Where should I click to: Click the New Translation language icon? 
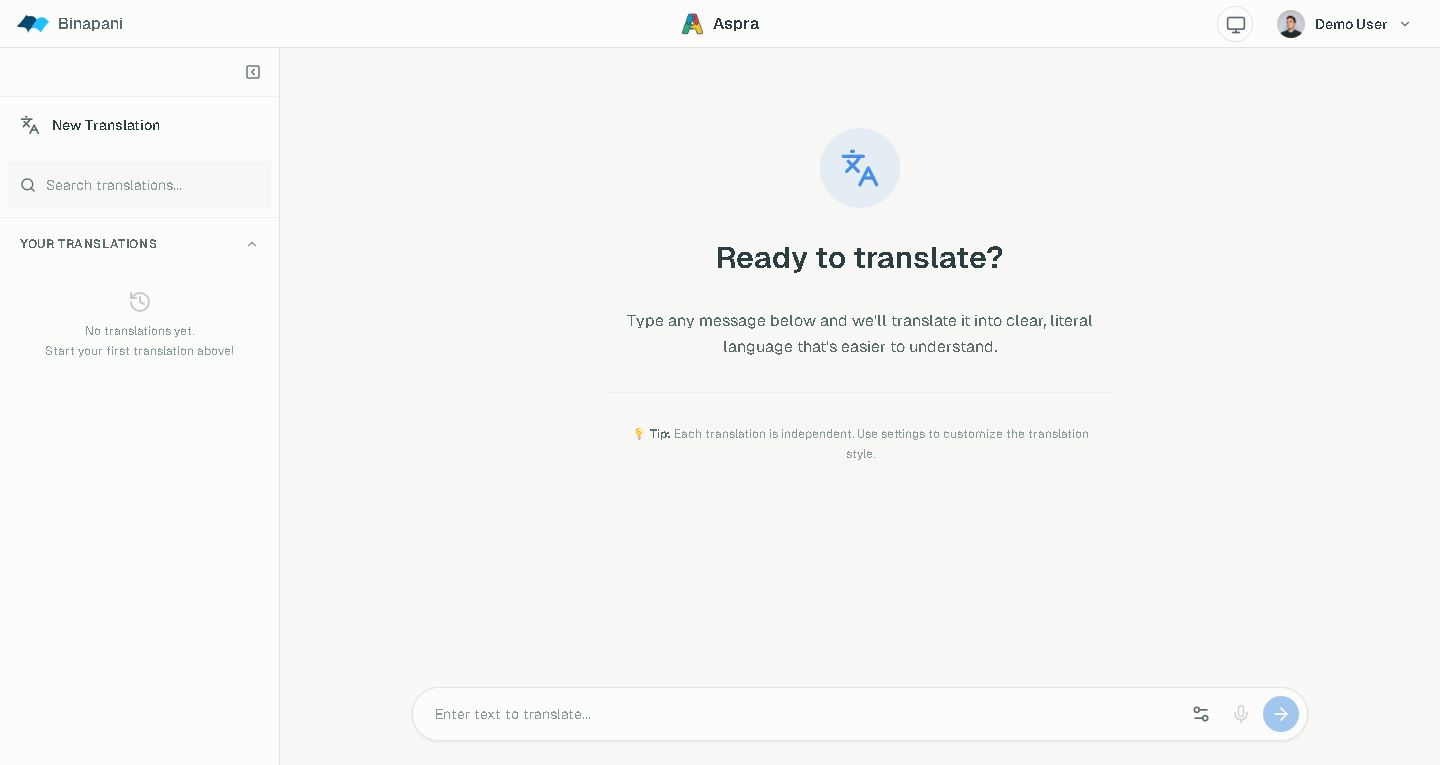click(30, 125)
